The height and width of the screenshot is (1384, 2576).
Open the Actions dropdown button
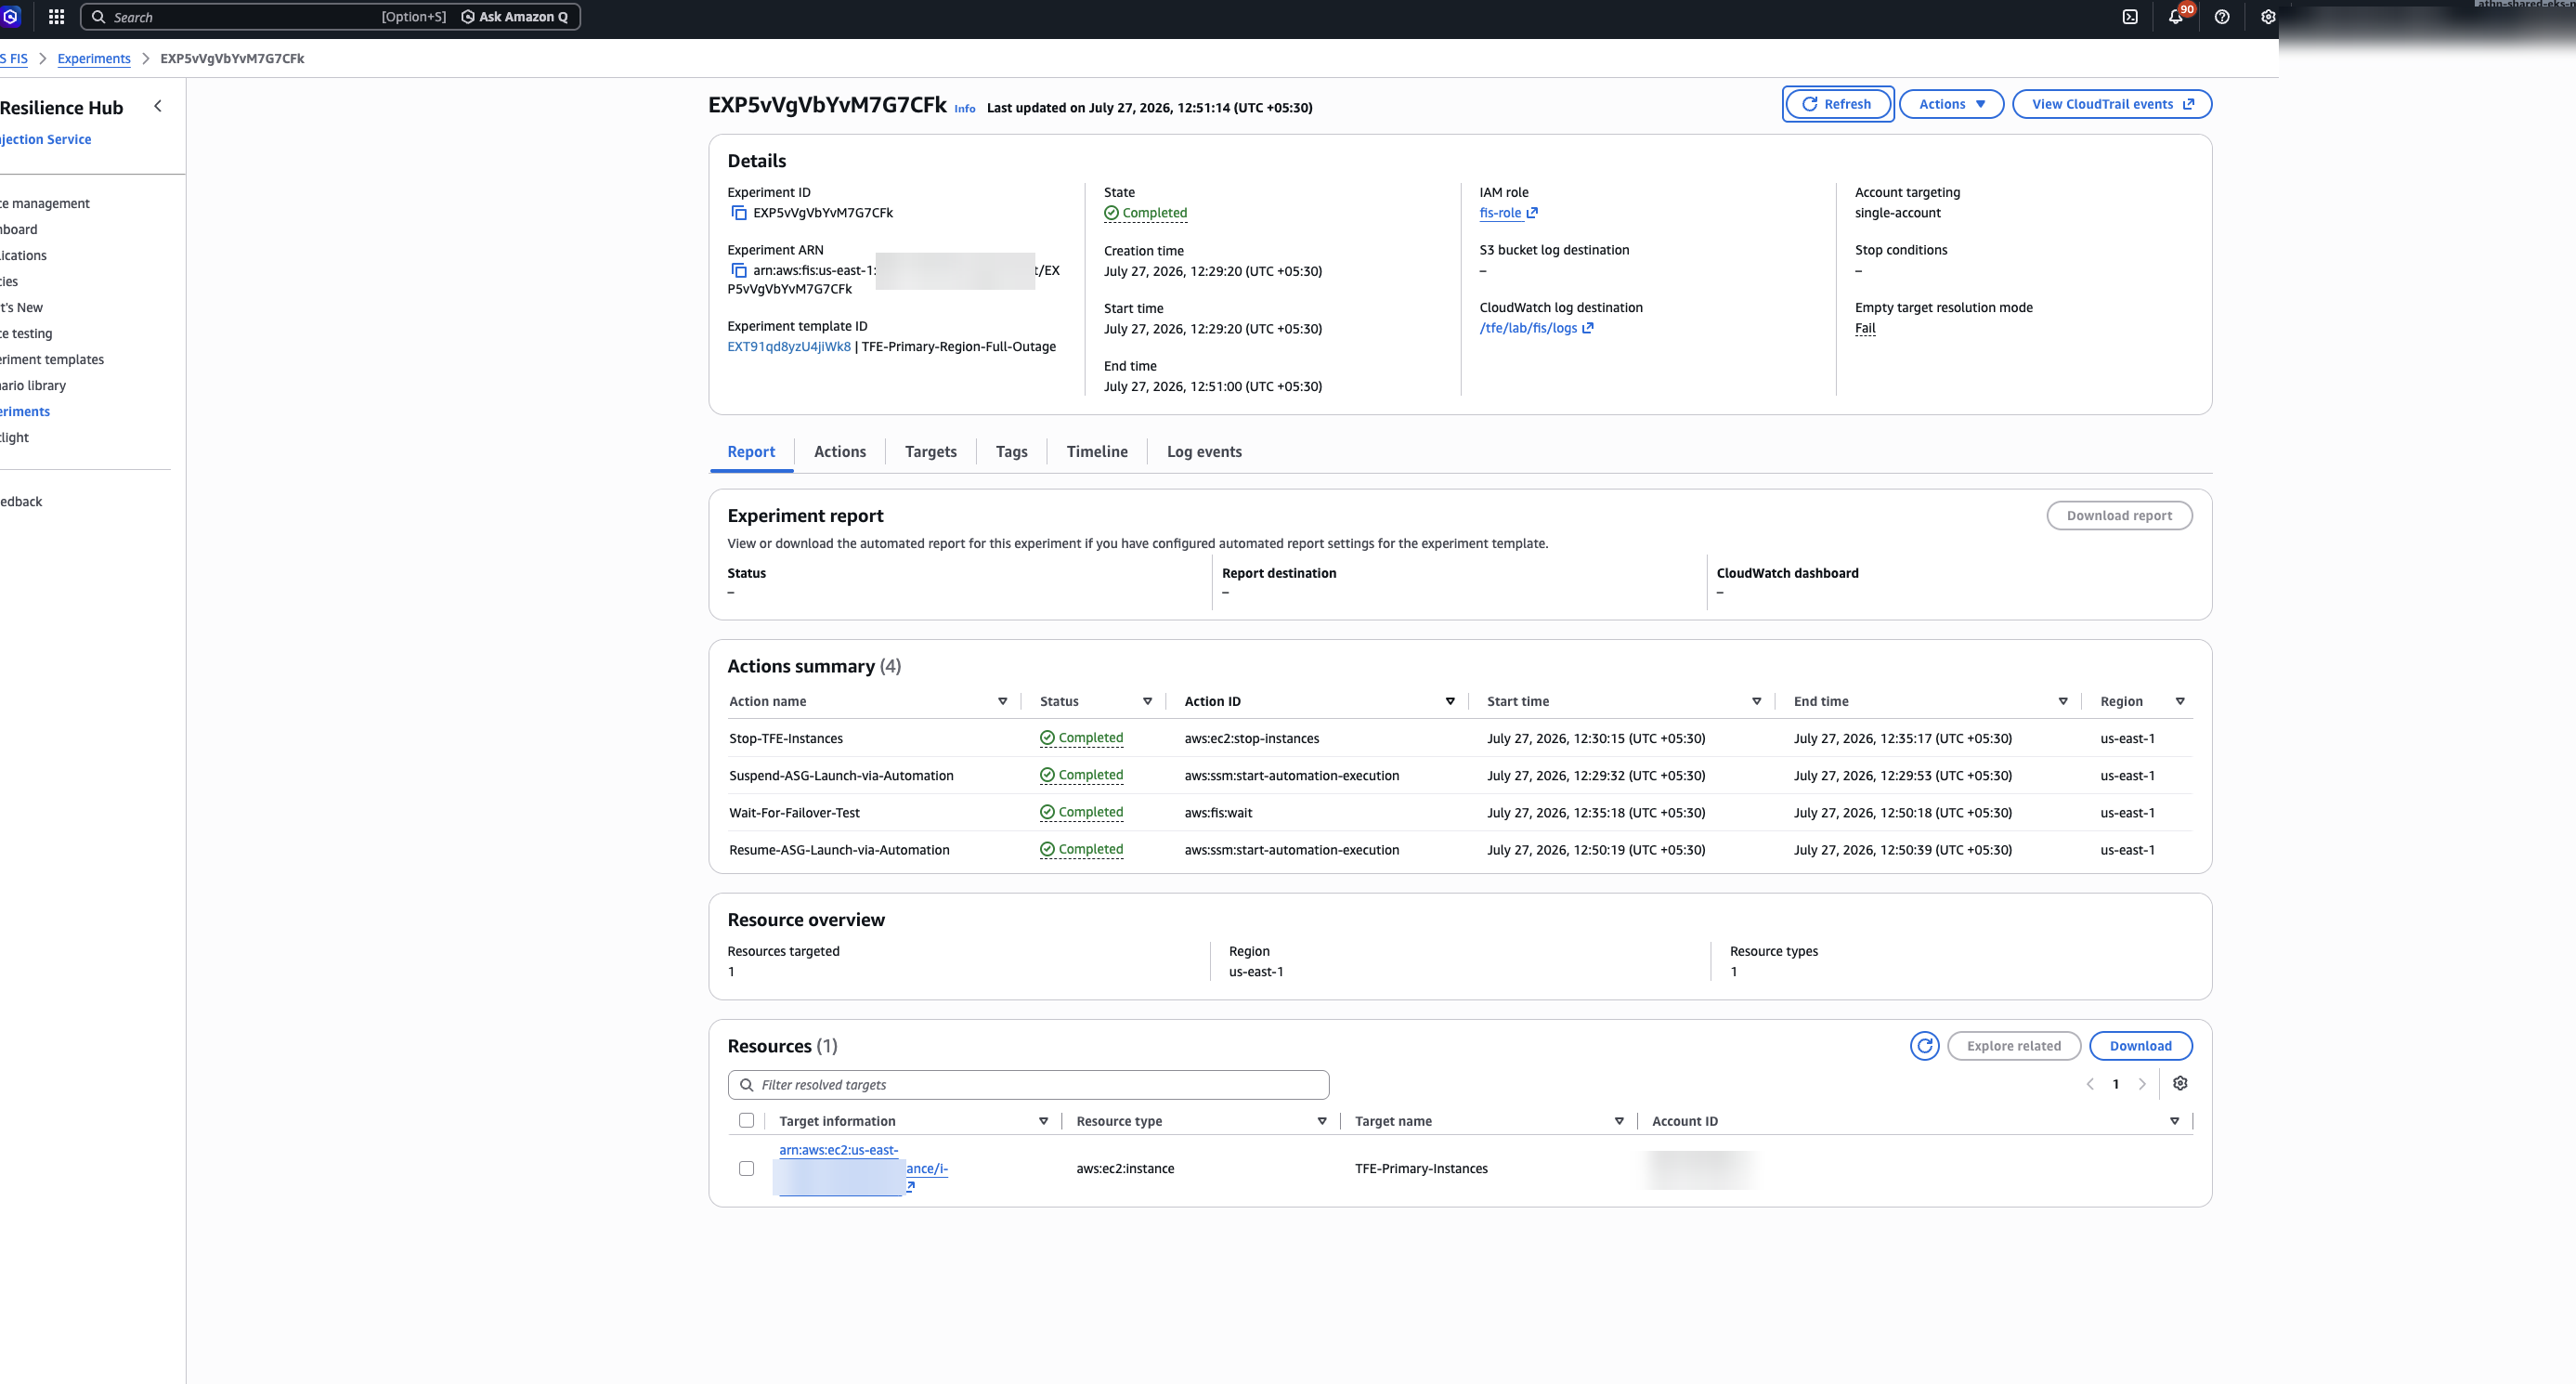point(1951,104)
